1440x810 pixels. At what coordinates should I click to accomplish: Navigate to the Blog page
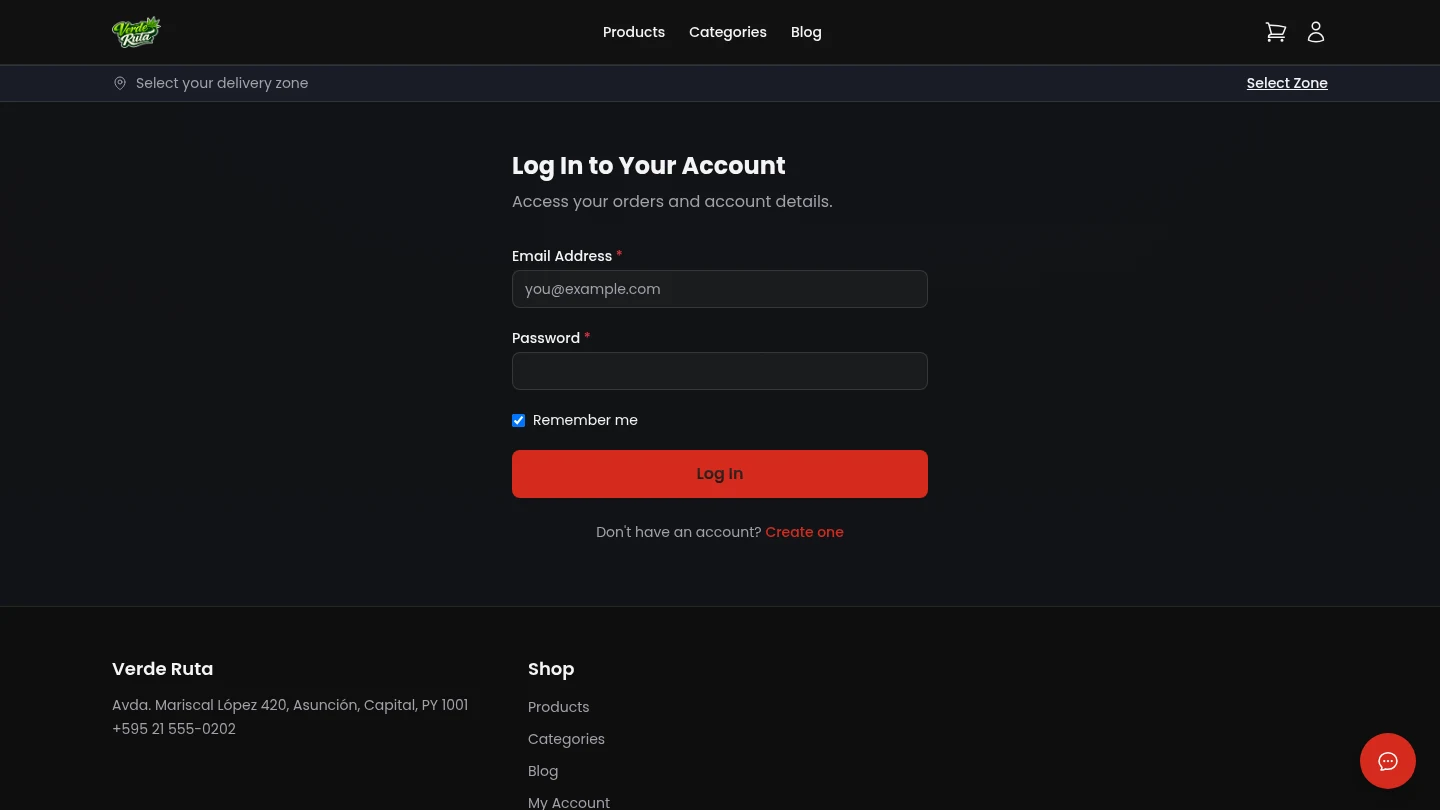(x=806, y=32)
